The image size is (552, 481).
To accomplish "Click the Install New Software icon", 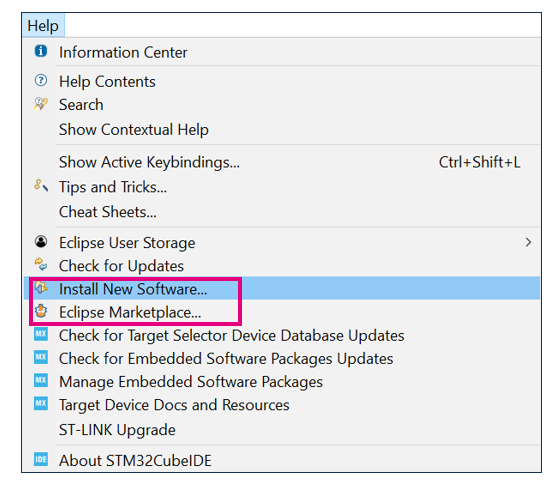I will [x=41, y=288].
